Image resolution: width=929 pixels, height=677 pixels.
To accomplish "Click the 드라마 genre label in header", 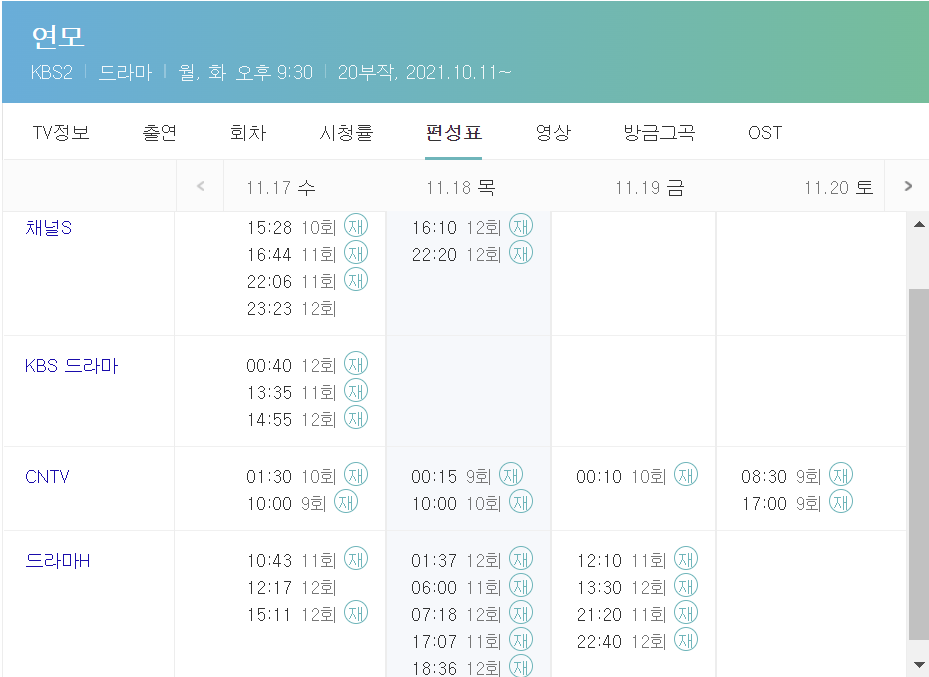I will 125,72.
